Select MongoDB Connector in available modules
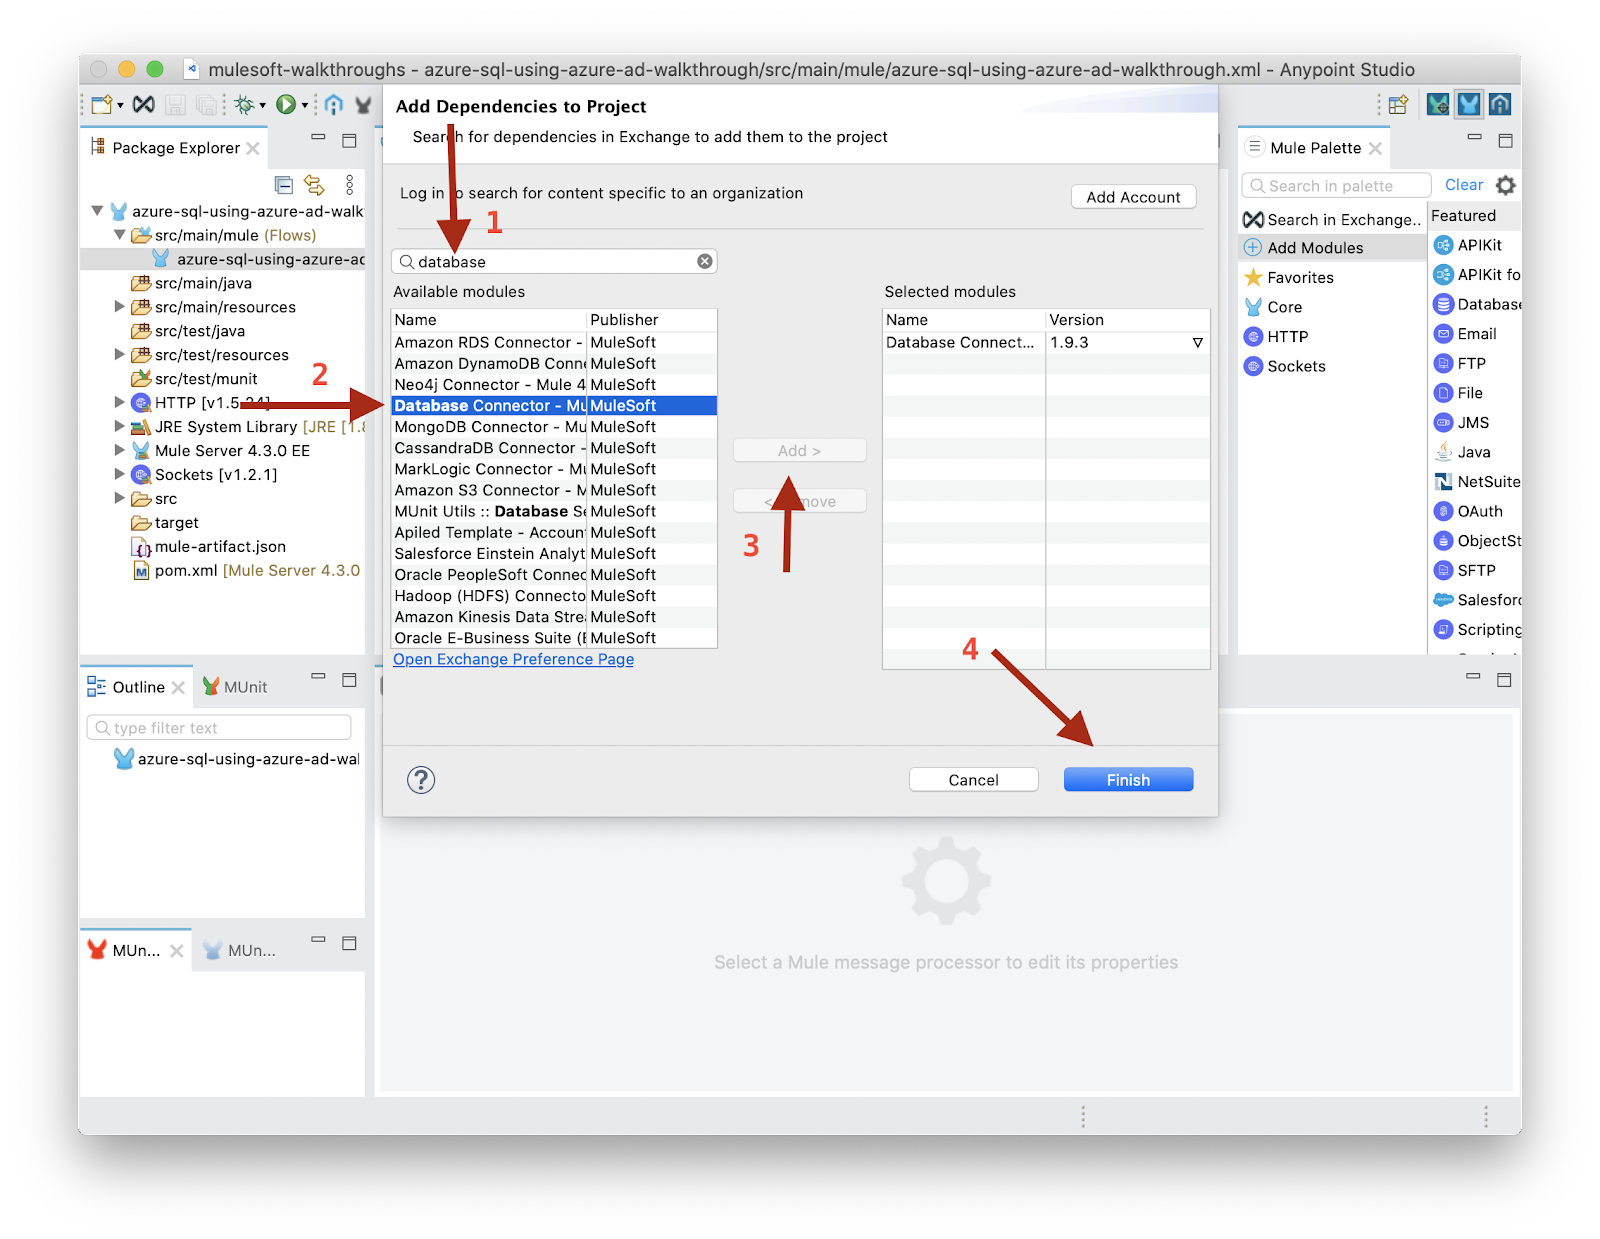The image size is (1600, 1239). [489, 427]
